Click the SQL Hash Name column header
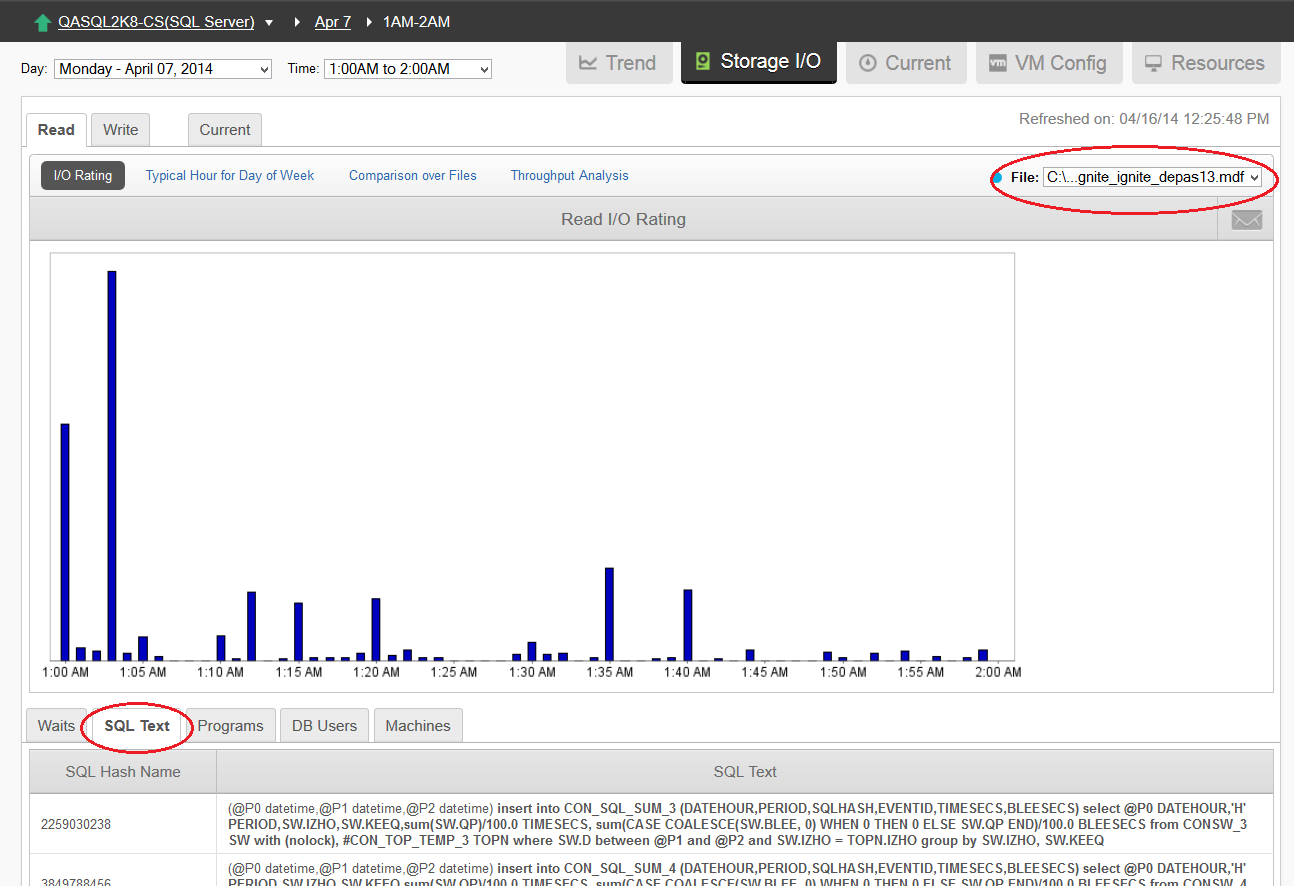 (x=123, y=771)
